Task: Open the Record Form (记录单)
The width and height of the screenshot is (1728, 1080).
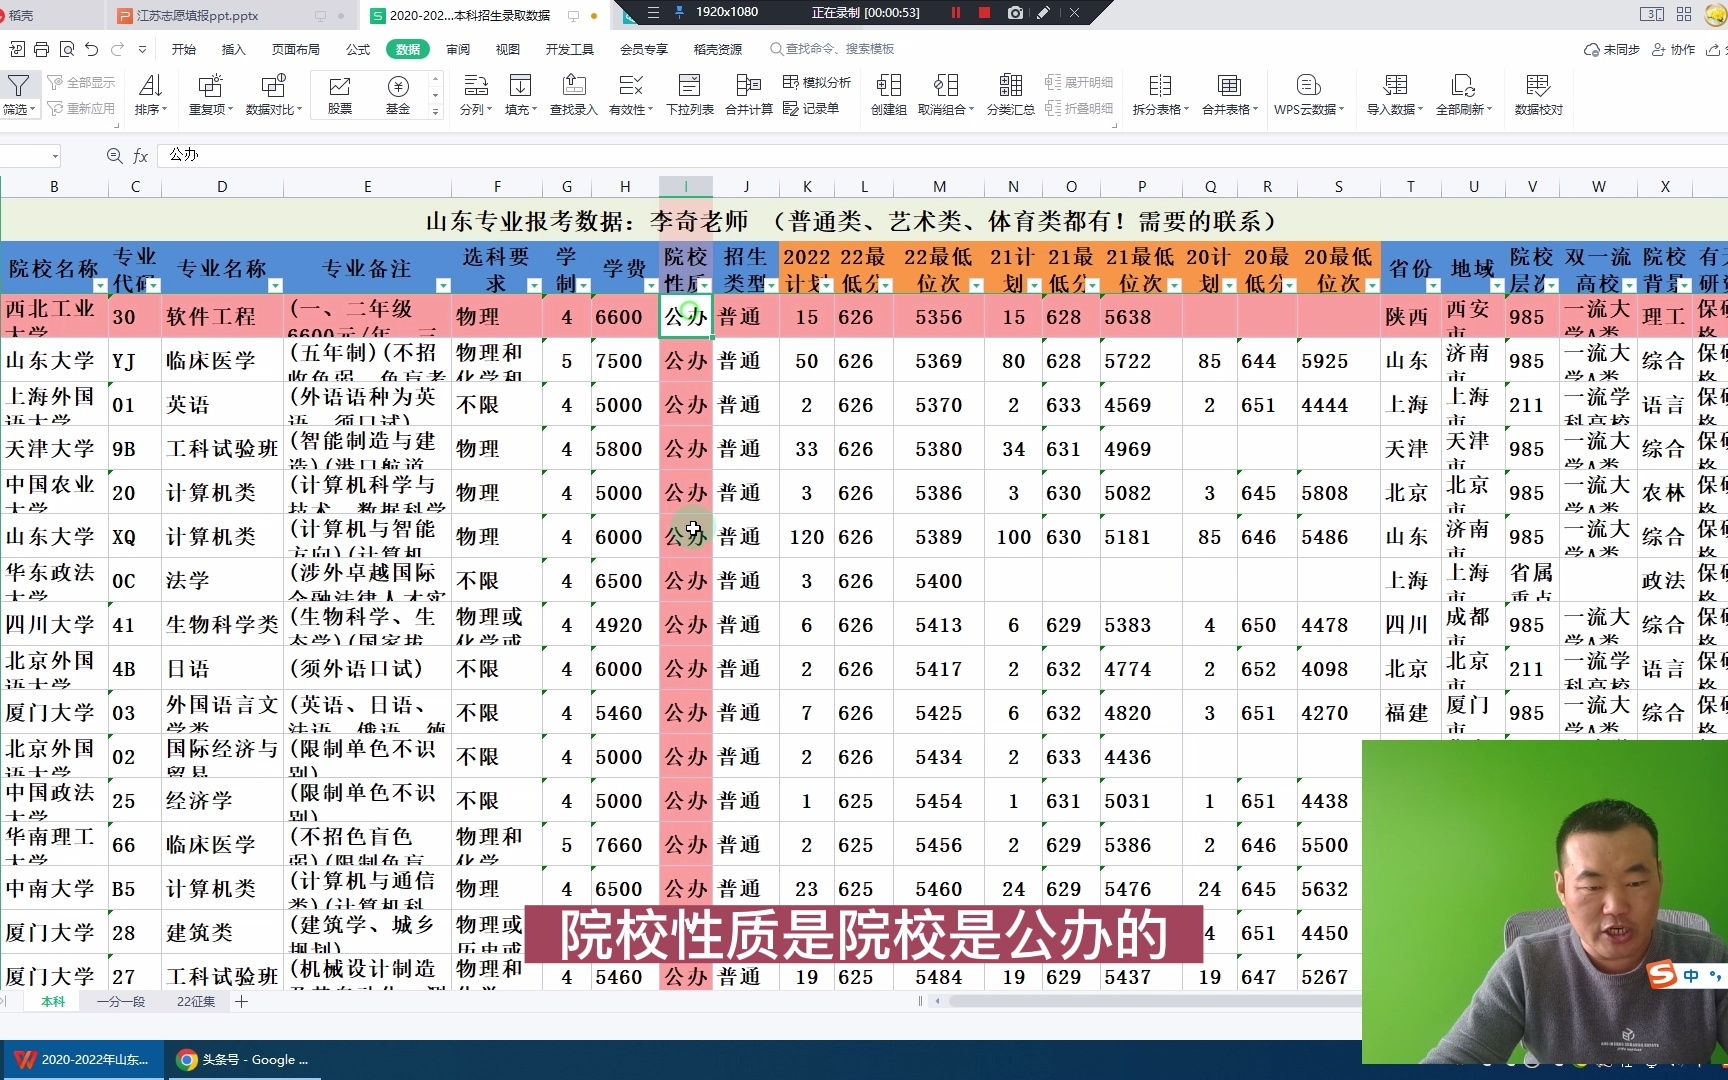Action: tap(811, 108)
